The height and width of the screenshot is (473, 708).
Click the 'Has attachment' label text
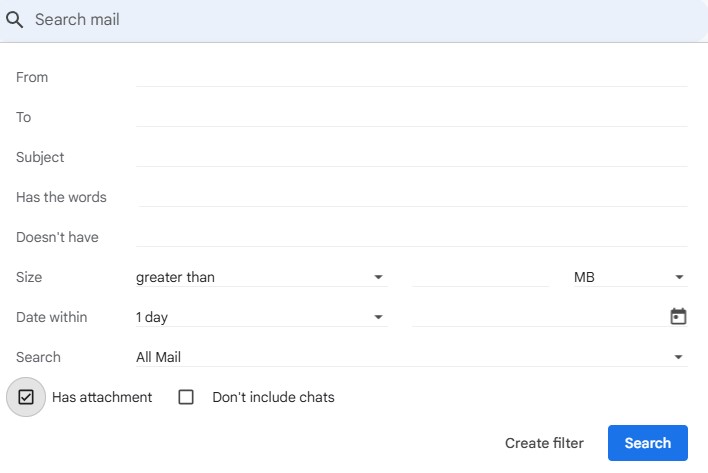click(102, 397)
